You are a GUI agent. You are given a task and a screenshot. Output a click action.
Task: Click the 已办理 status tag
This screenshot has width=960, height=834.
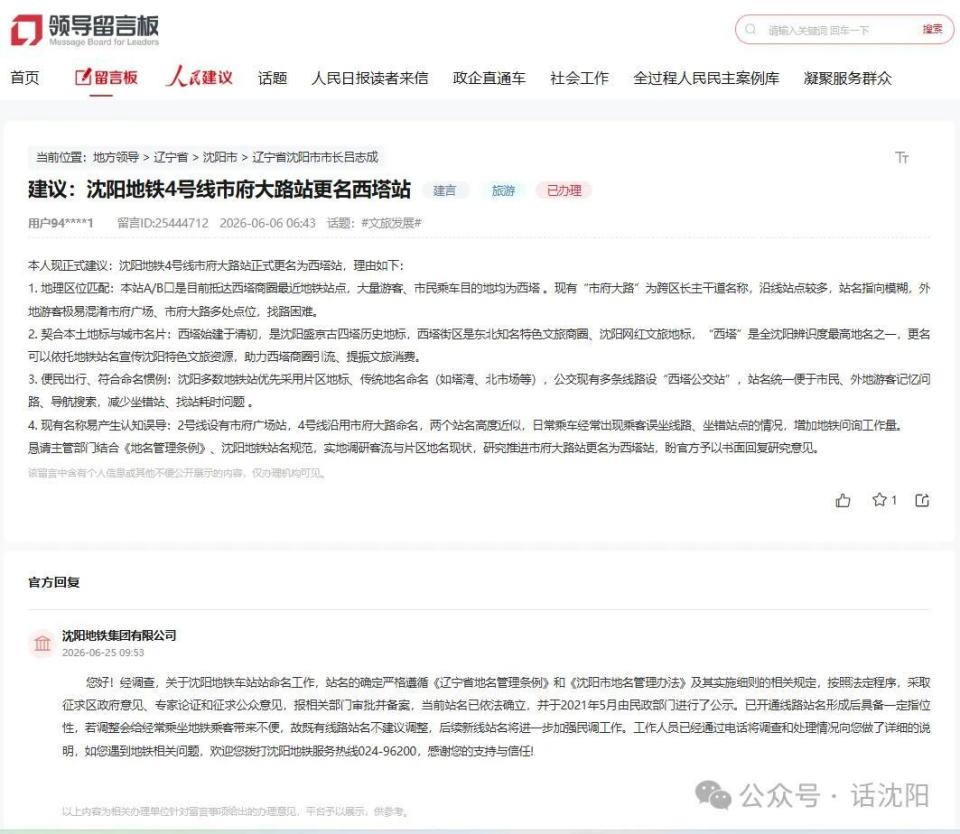click(x=564, y=190)
